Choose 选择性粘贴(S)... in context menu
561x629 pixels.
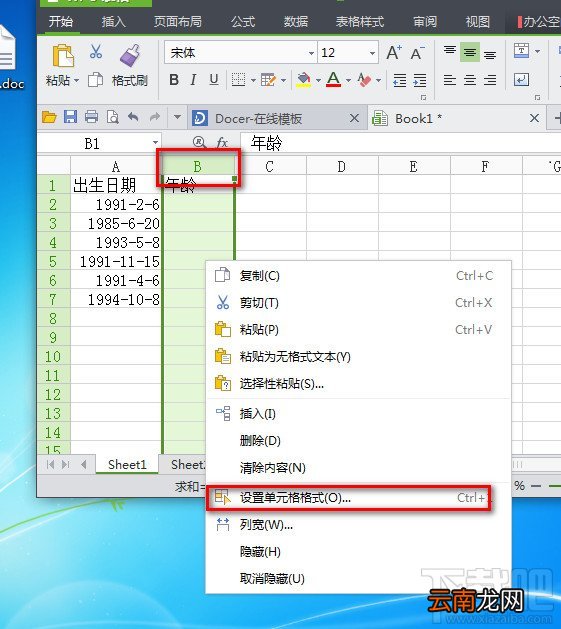click(358, 384)
